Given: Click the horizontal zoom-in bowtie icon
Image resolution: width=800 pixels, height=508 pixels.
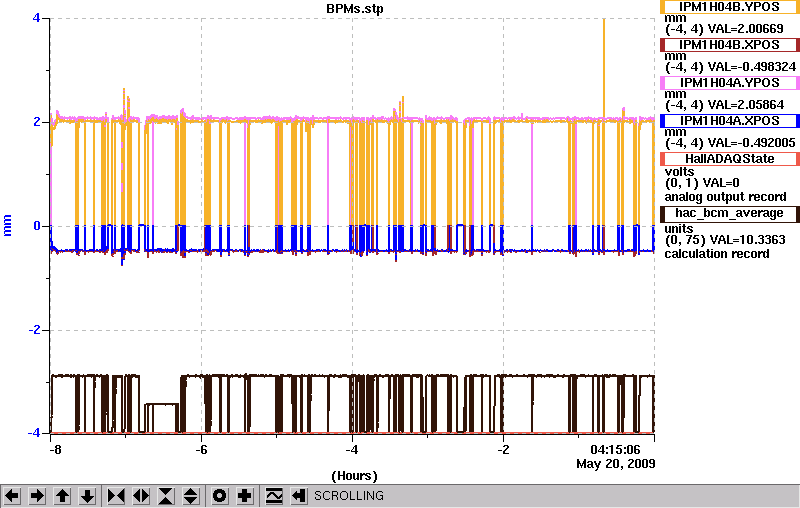Looking at the screenshot, I should pos(116,496).
